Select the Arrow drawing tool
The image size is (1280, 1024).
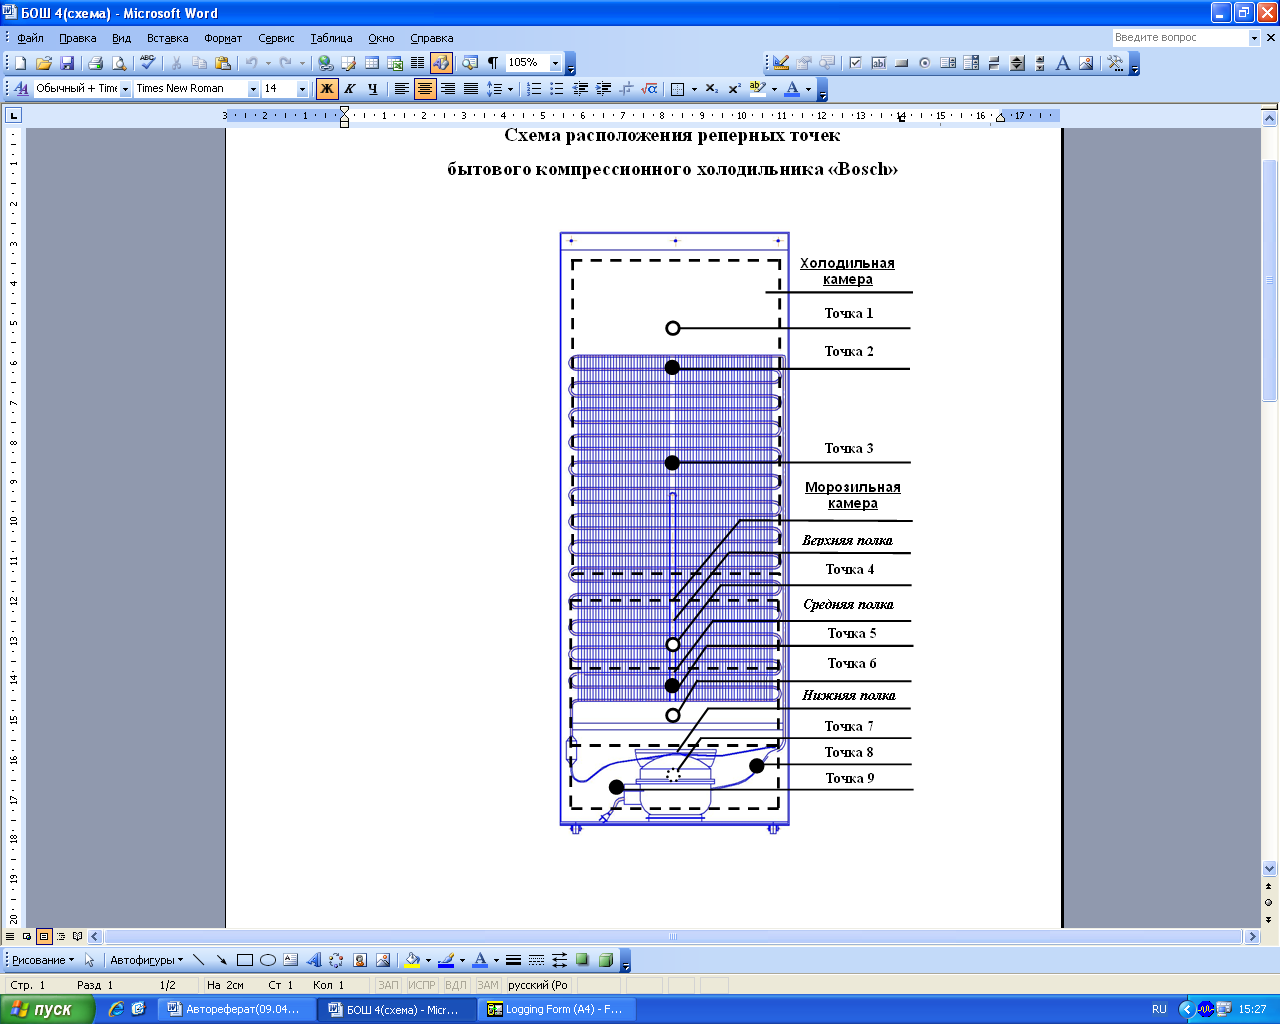221,960
